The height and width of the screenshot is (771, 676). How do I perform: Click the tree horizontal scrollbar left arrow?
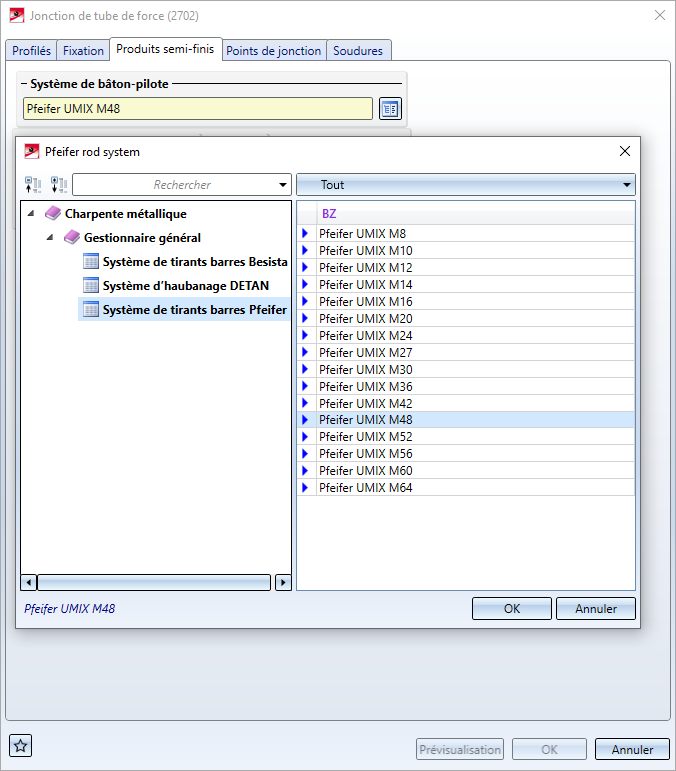click(29, 583)
